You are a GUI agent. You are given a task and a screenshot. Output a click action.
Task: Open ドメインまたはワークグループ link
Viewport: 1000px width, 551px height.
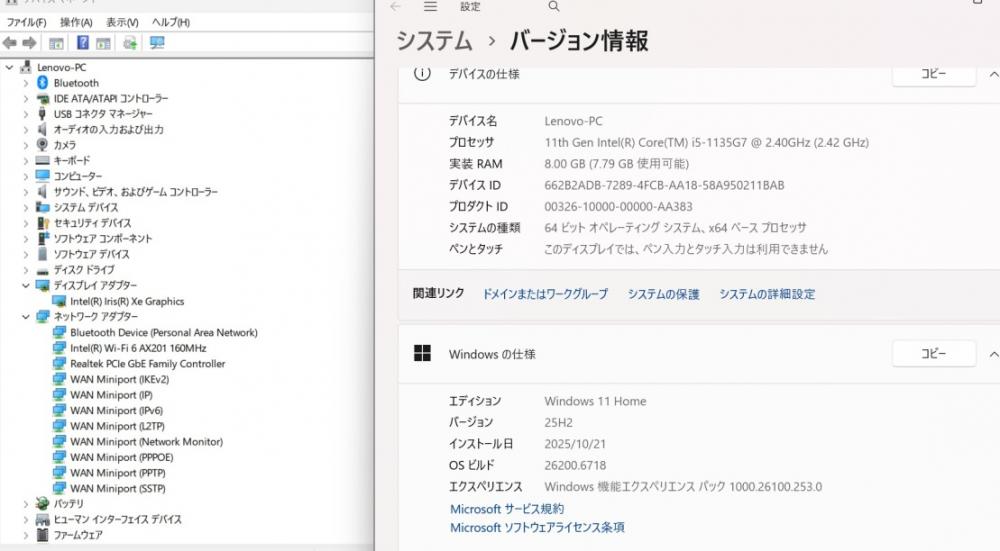(x=545, y=294)
